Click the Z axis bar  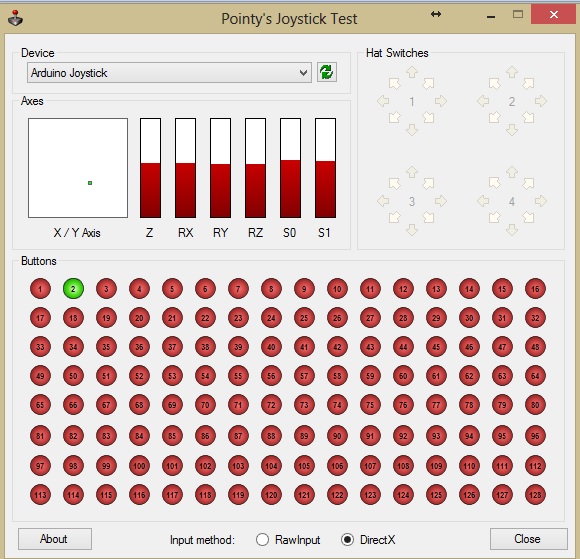[151, 168]
